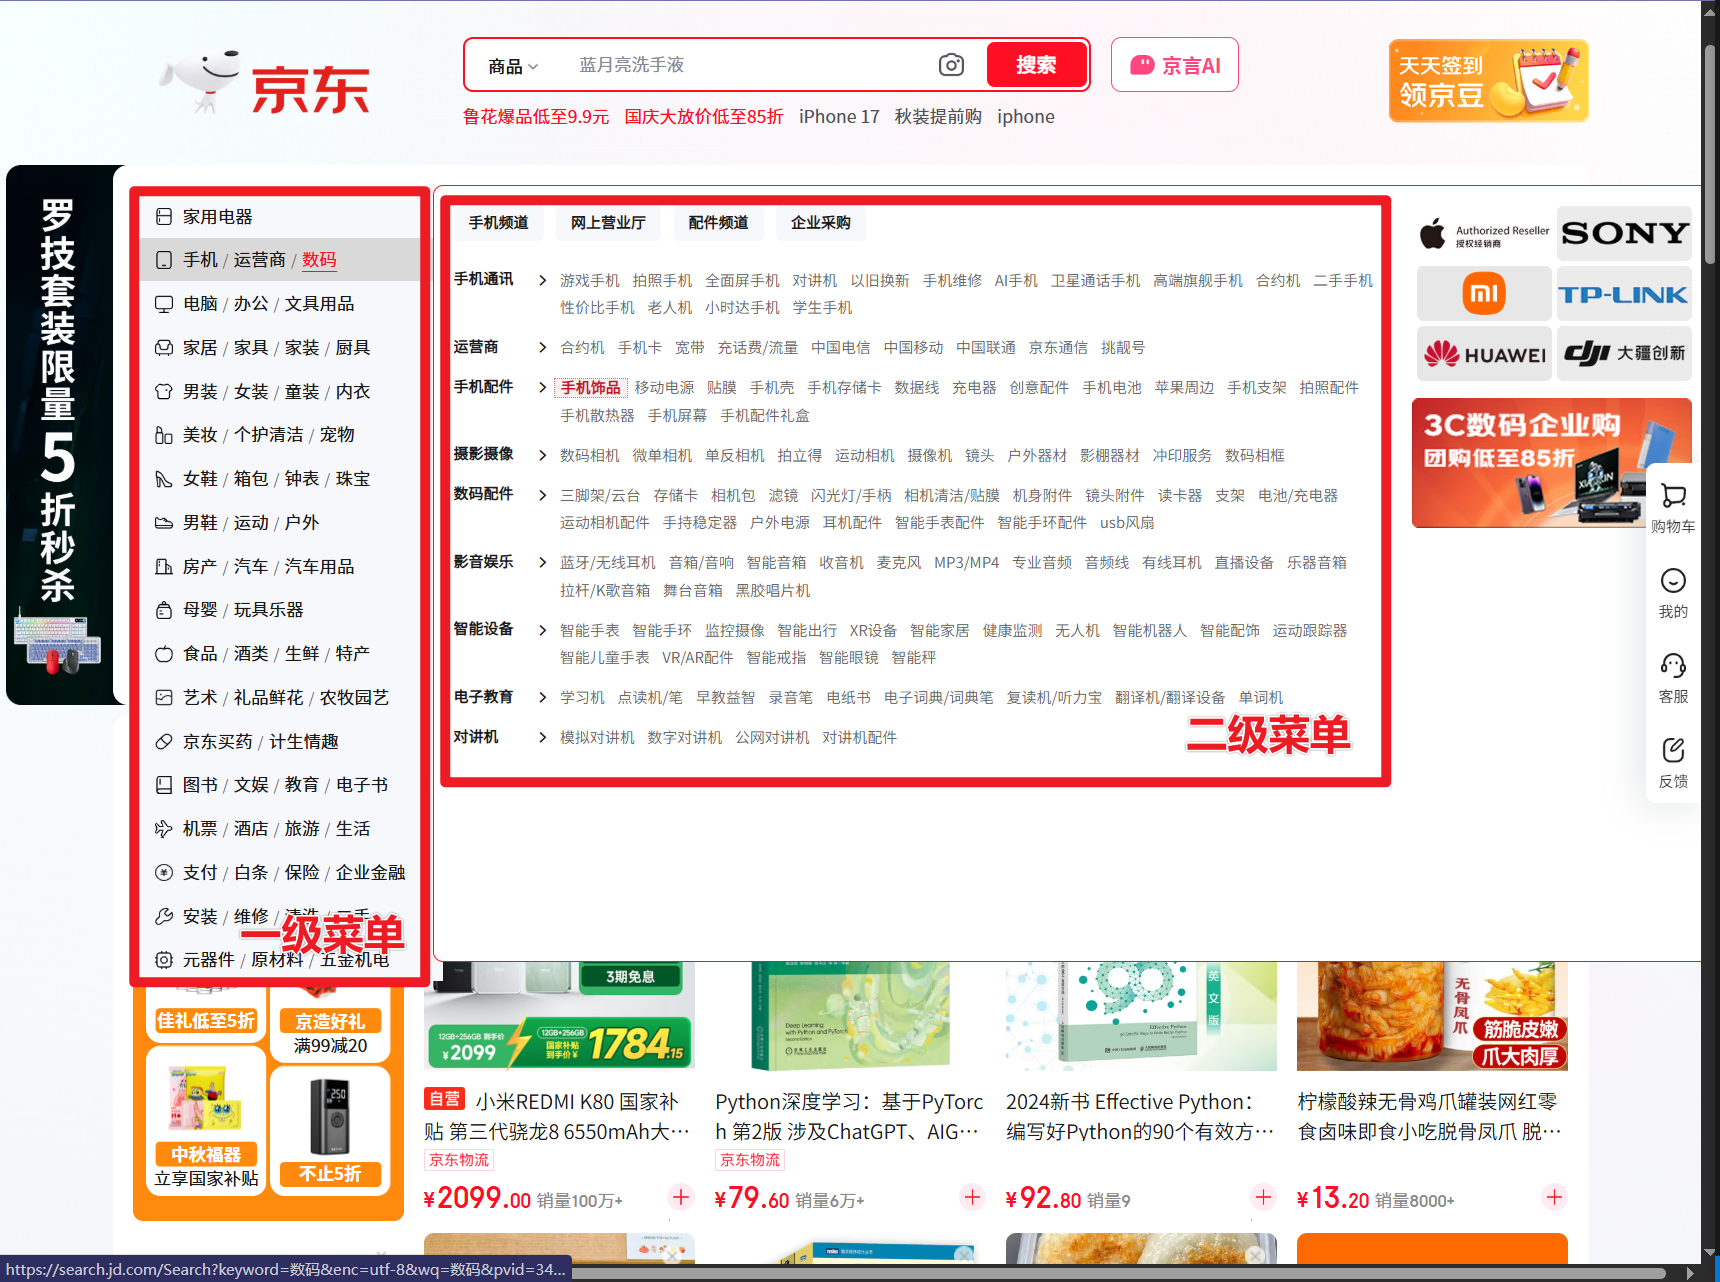Click the airplane icon beside 机票
1720x1282 pixels.
pyautogui.click(x=164, y=829)
